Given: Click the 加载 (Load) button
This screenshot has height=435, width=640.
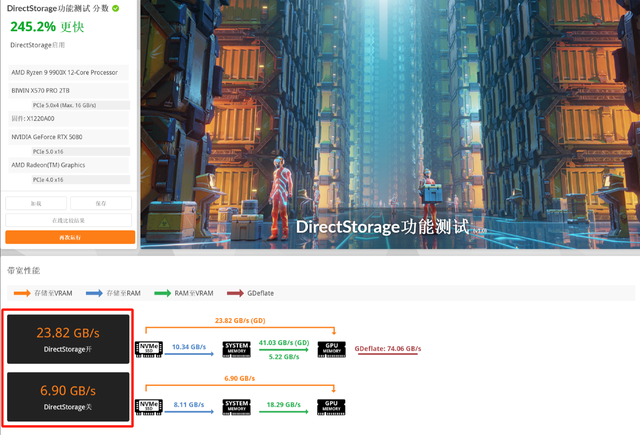Looking at the screenshot, I should pos(36,203).
